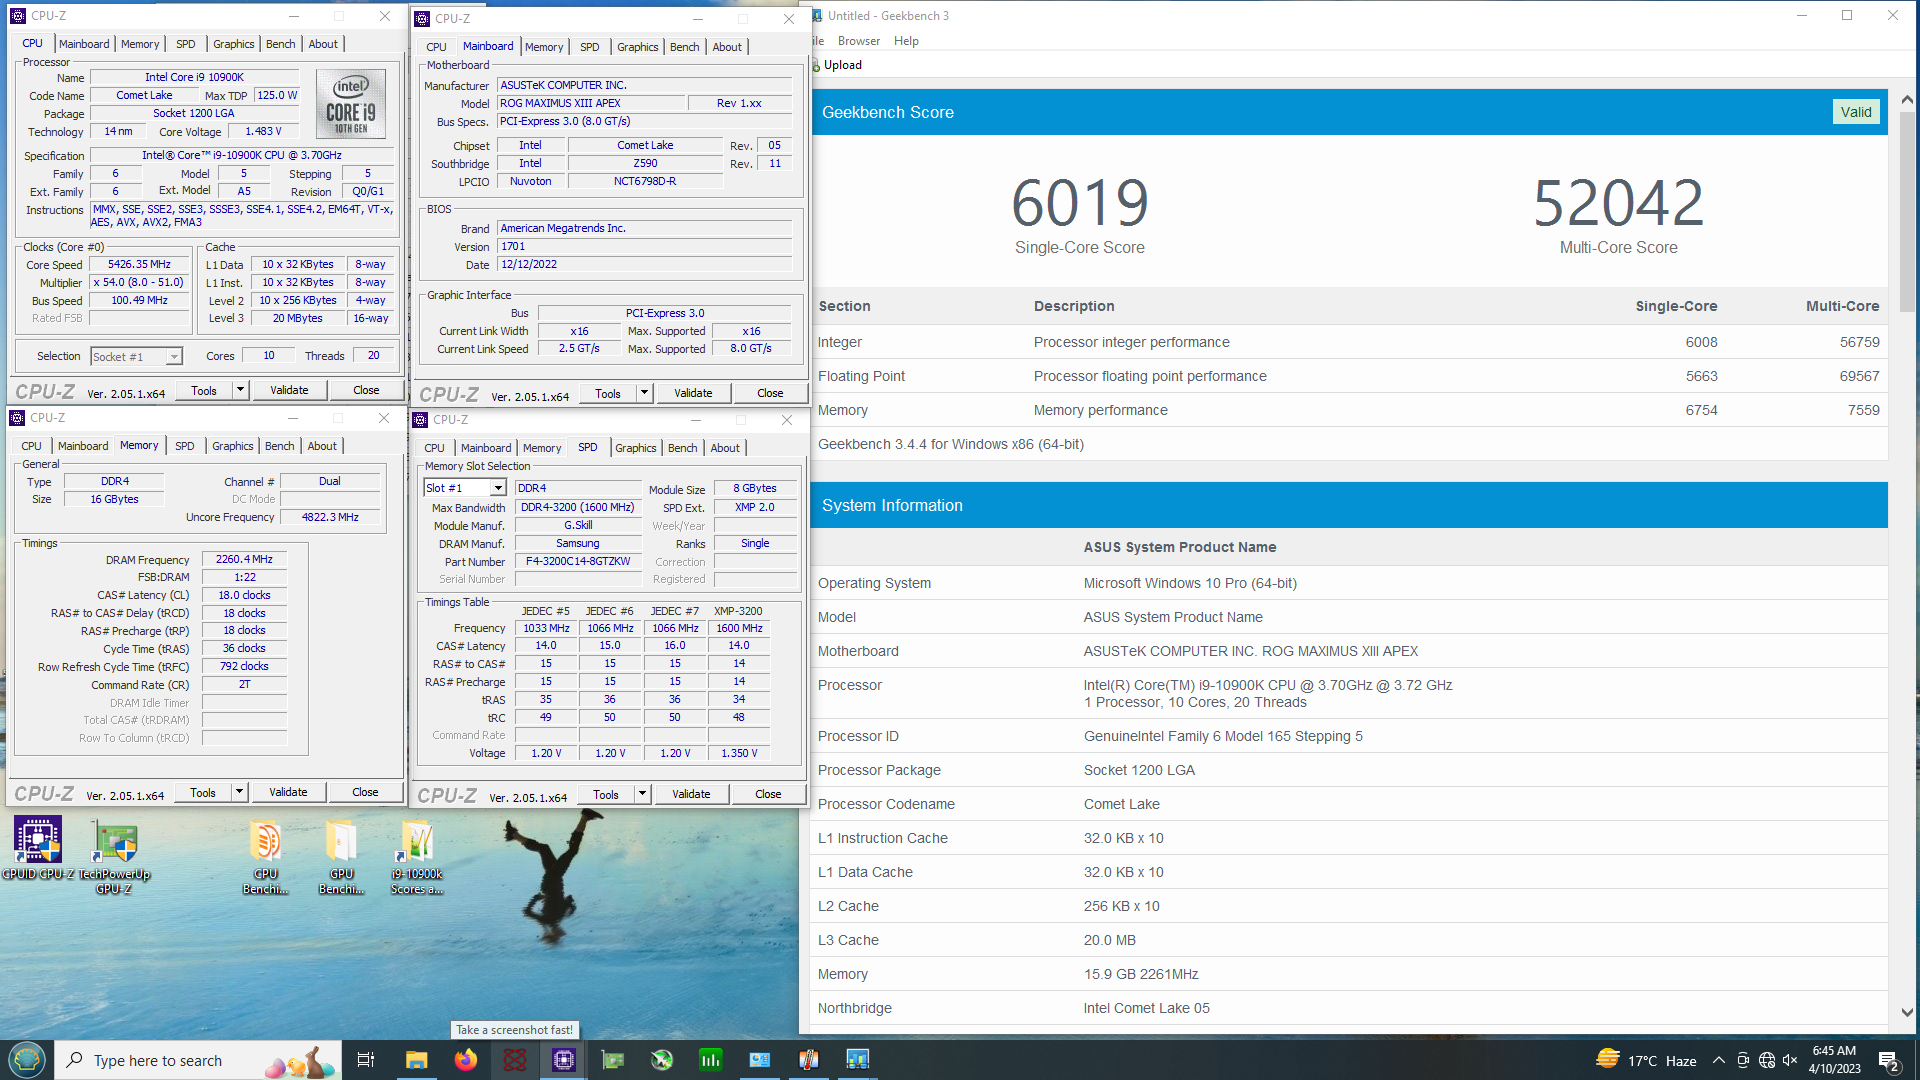This screenshot has width=1920, height=1080.
Task: Click Geekbench scrollbar up arrow
Action: [x=1907, y=99]
